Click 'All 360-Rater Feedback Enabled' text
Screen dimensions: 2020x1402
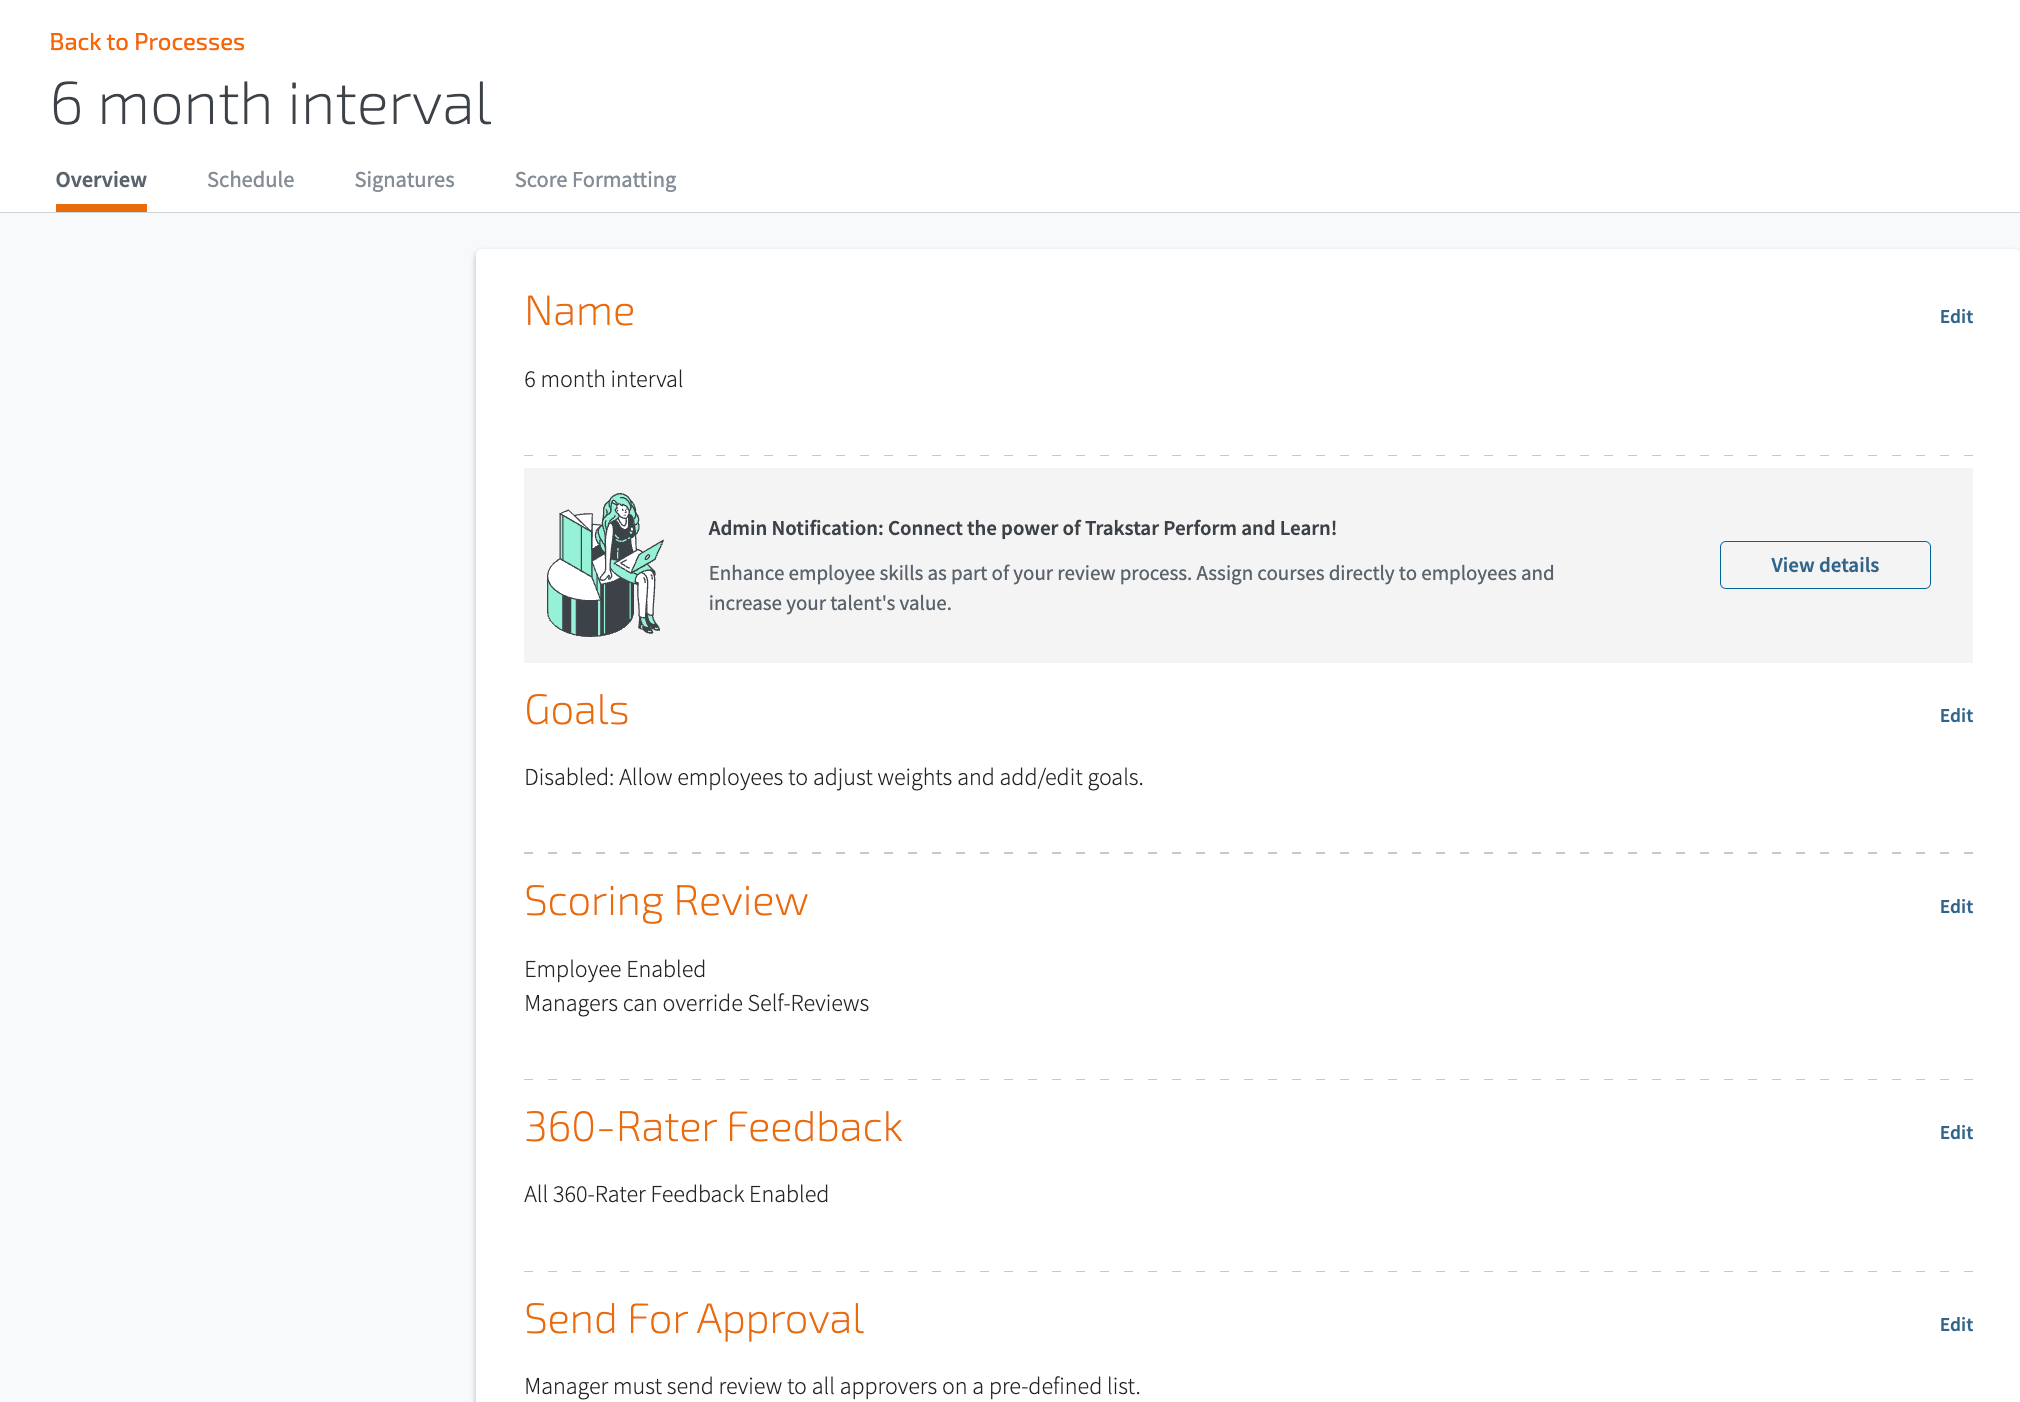676,1194
